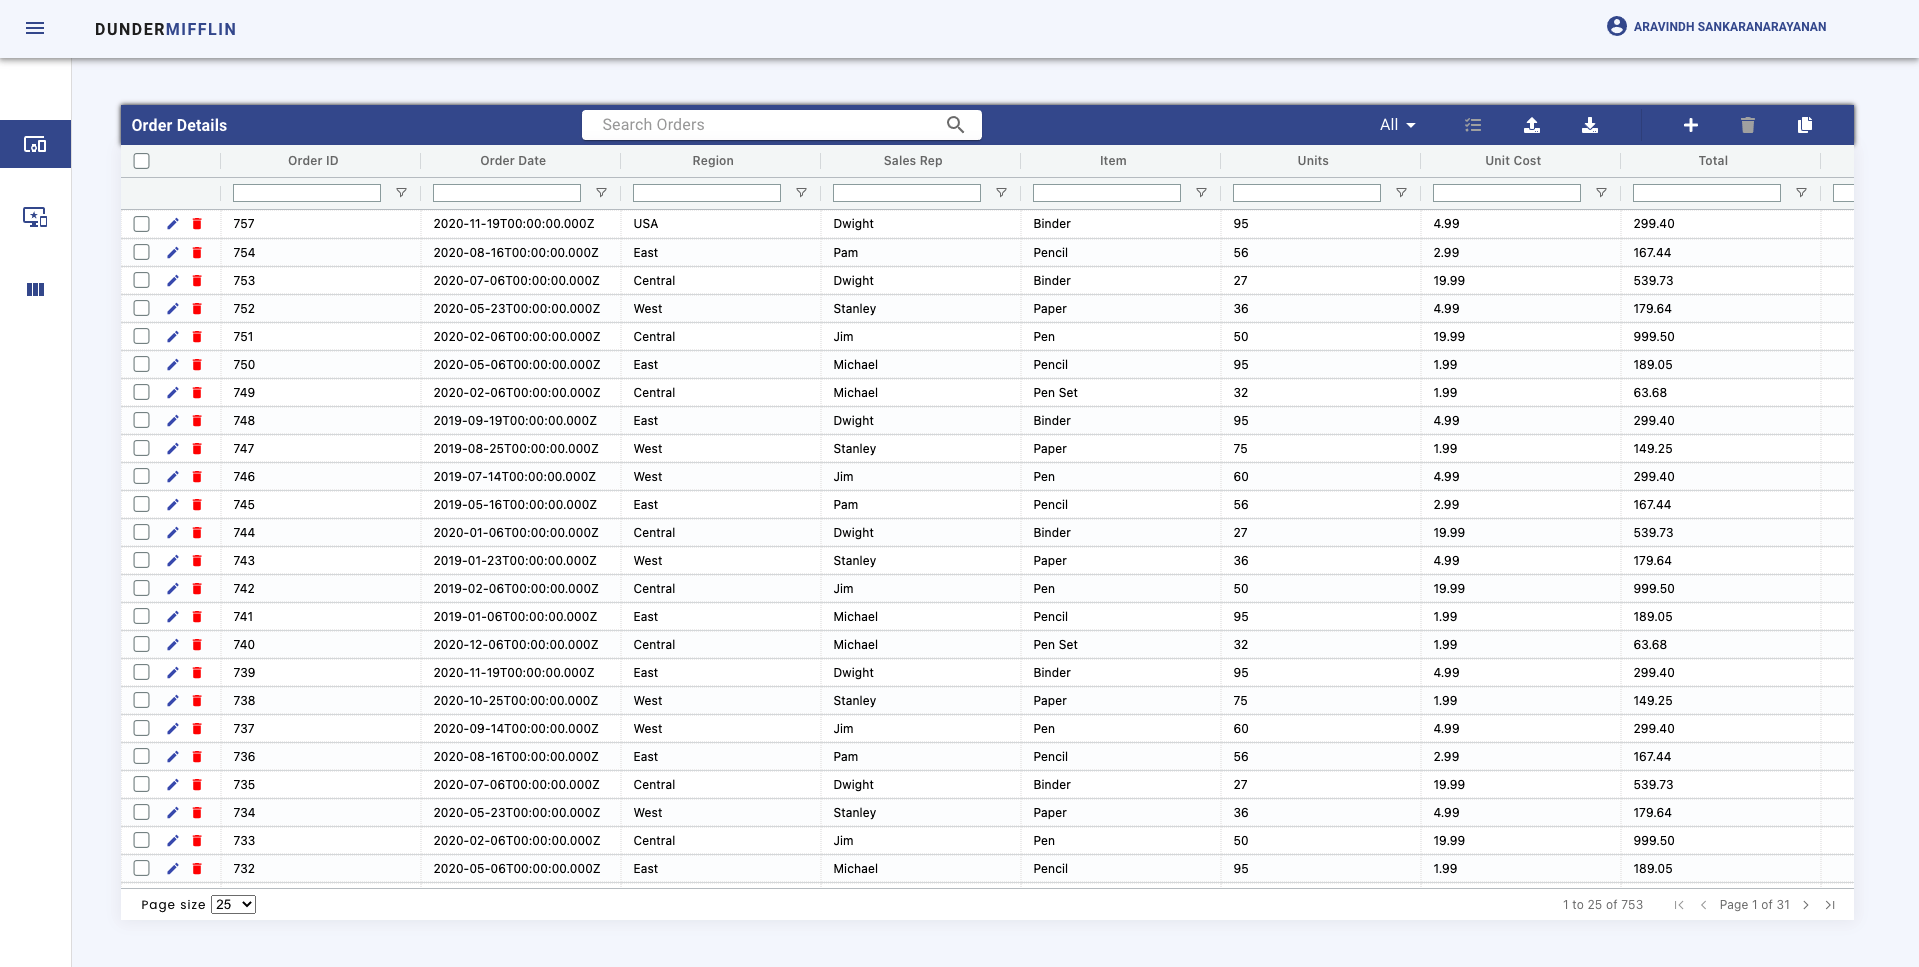This screenshot has width=1919, height=967.
Task: Click the Region filter text box
Action: click(707, 193)
